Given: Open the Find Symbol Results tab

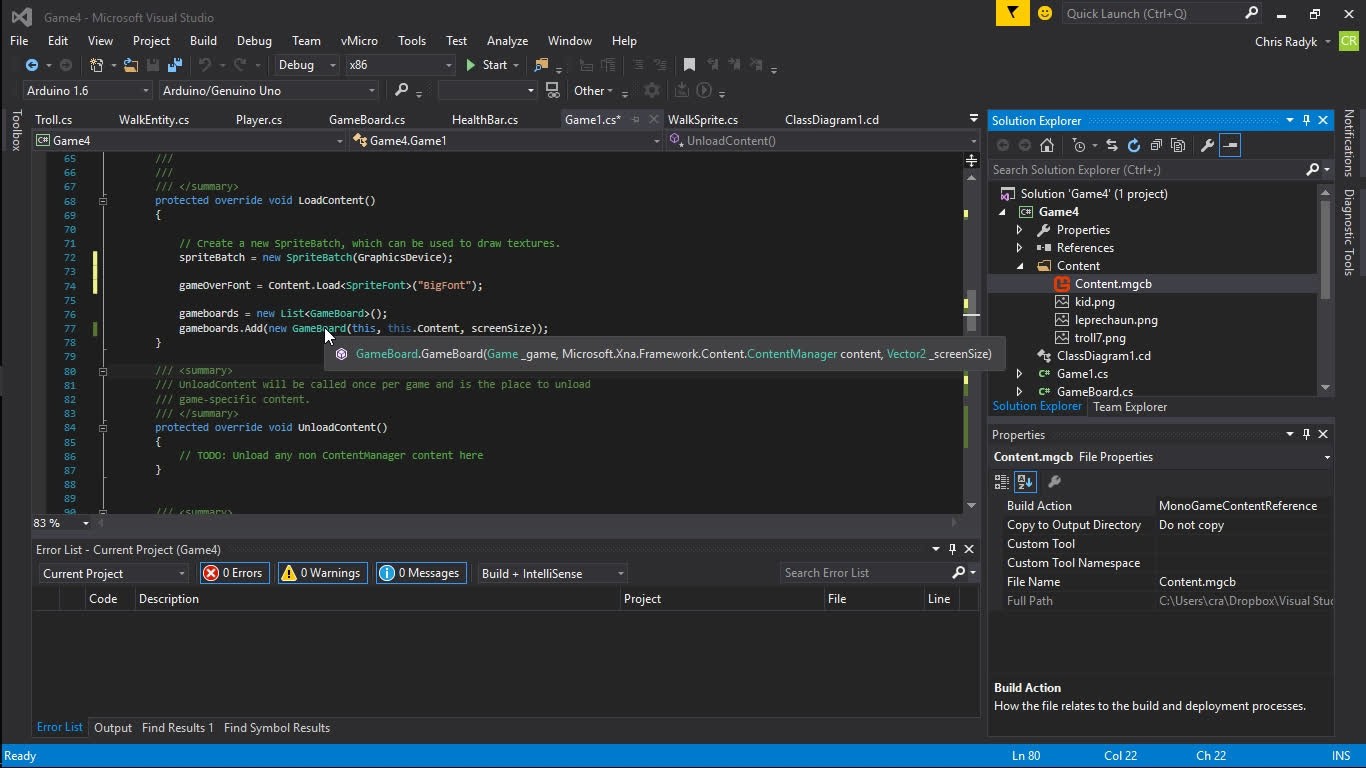Looking at the screenshot, I should point(277,728).
